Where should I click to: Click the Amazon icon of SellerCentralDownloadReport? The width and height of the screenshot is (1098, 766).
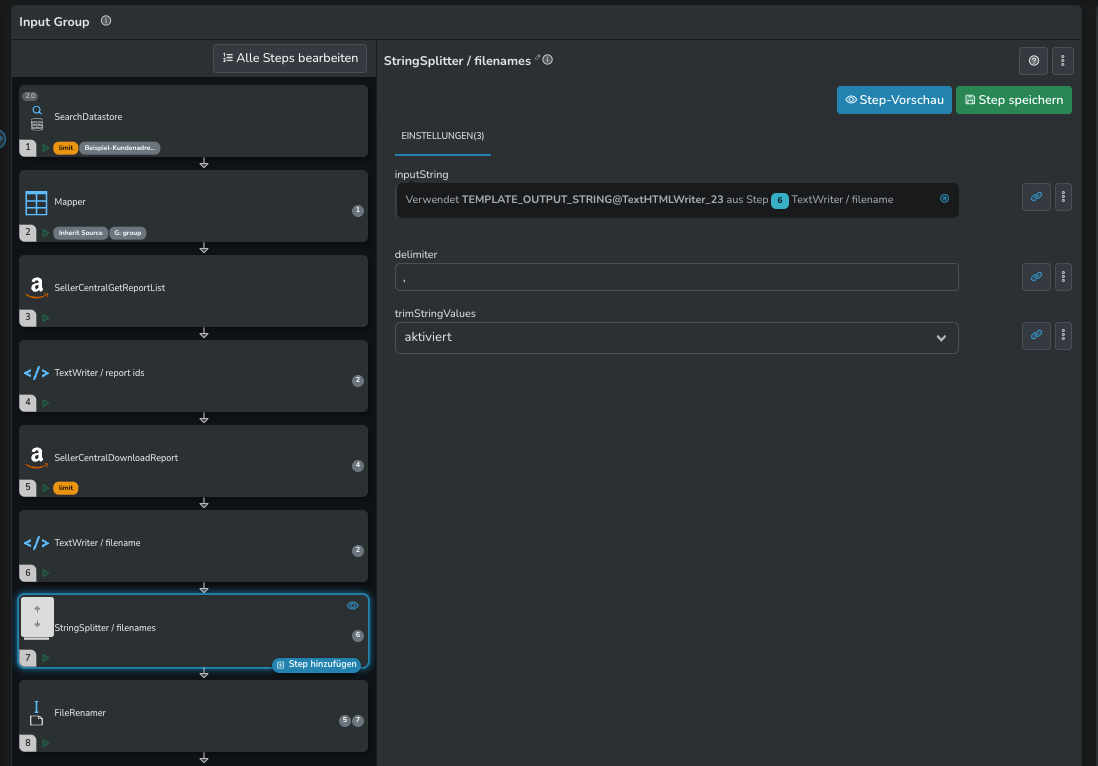tap(36, 457)
